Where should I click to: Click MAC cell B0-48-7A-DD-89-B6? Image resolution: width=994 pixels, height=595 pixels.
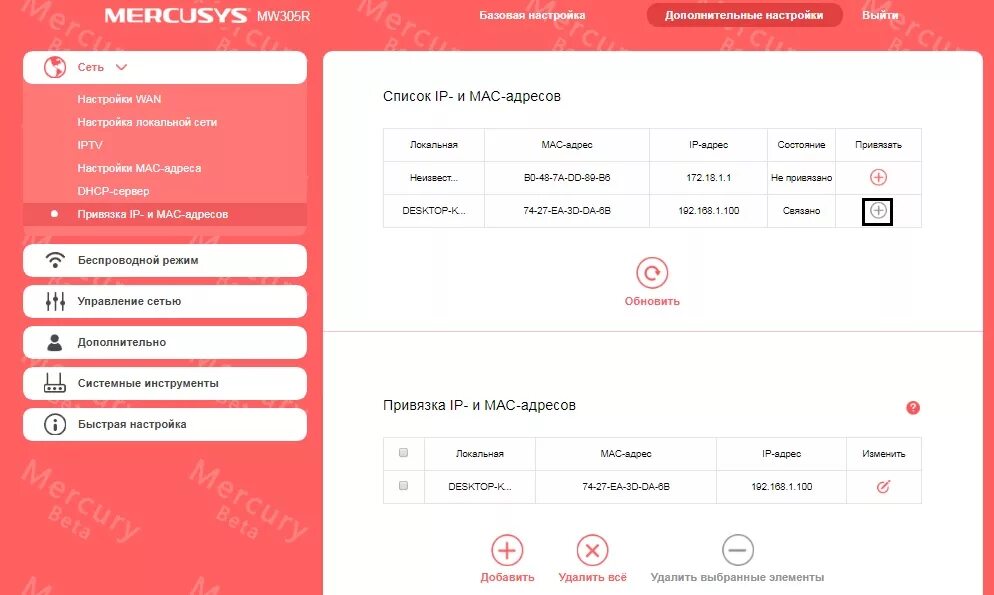click(567, 177)
